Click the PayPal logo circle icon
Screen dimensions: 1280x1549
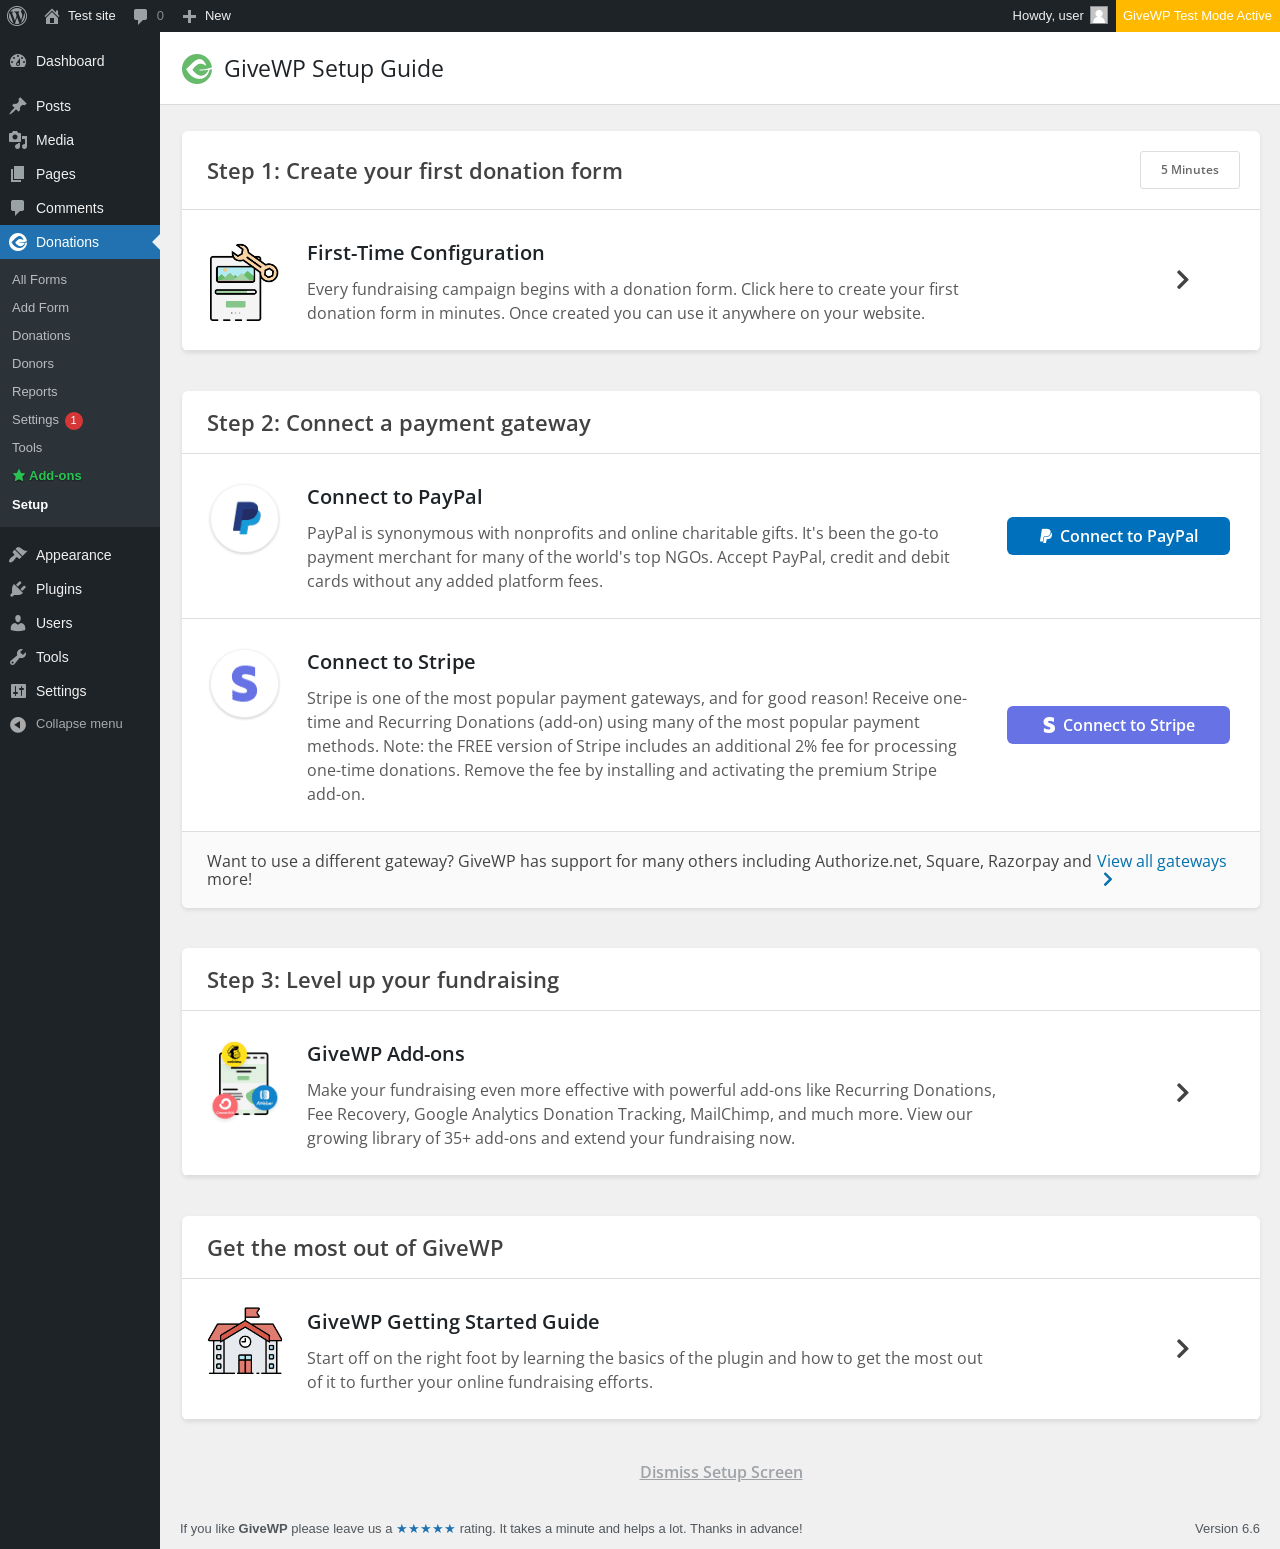245,518
